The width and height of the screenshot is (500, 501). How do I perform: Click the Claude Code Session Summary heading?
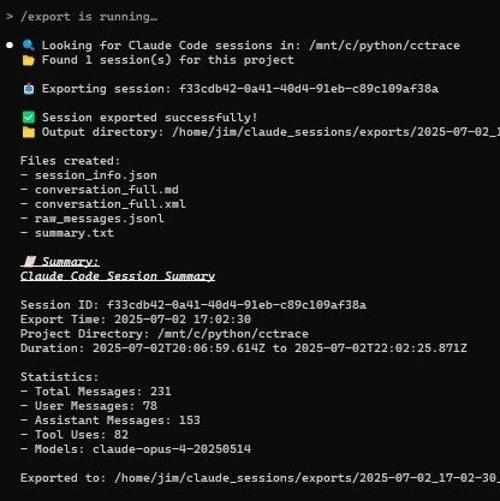coord(117,276)
